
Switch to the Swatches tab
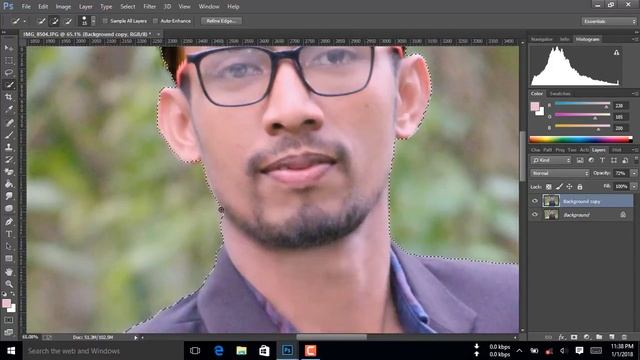[x=560, y=94]
